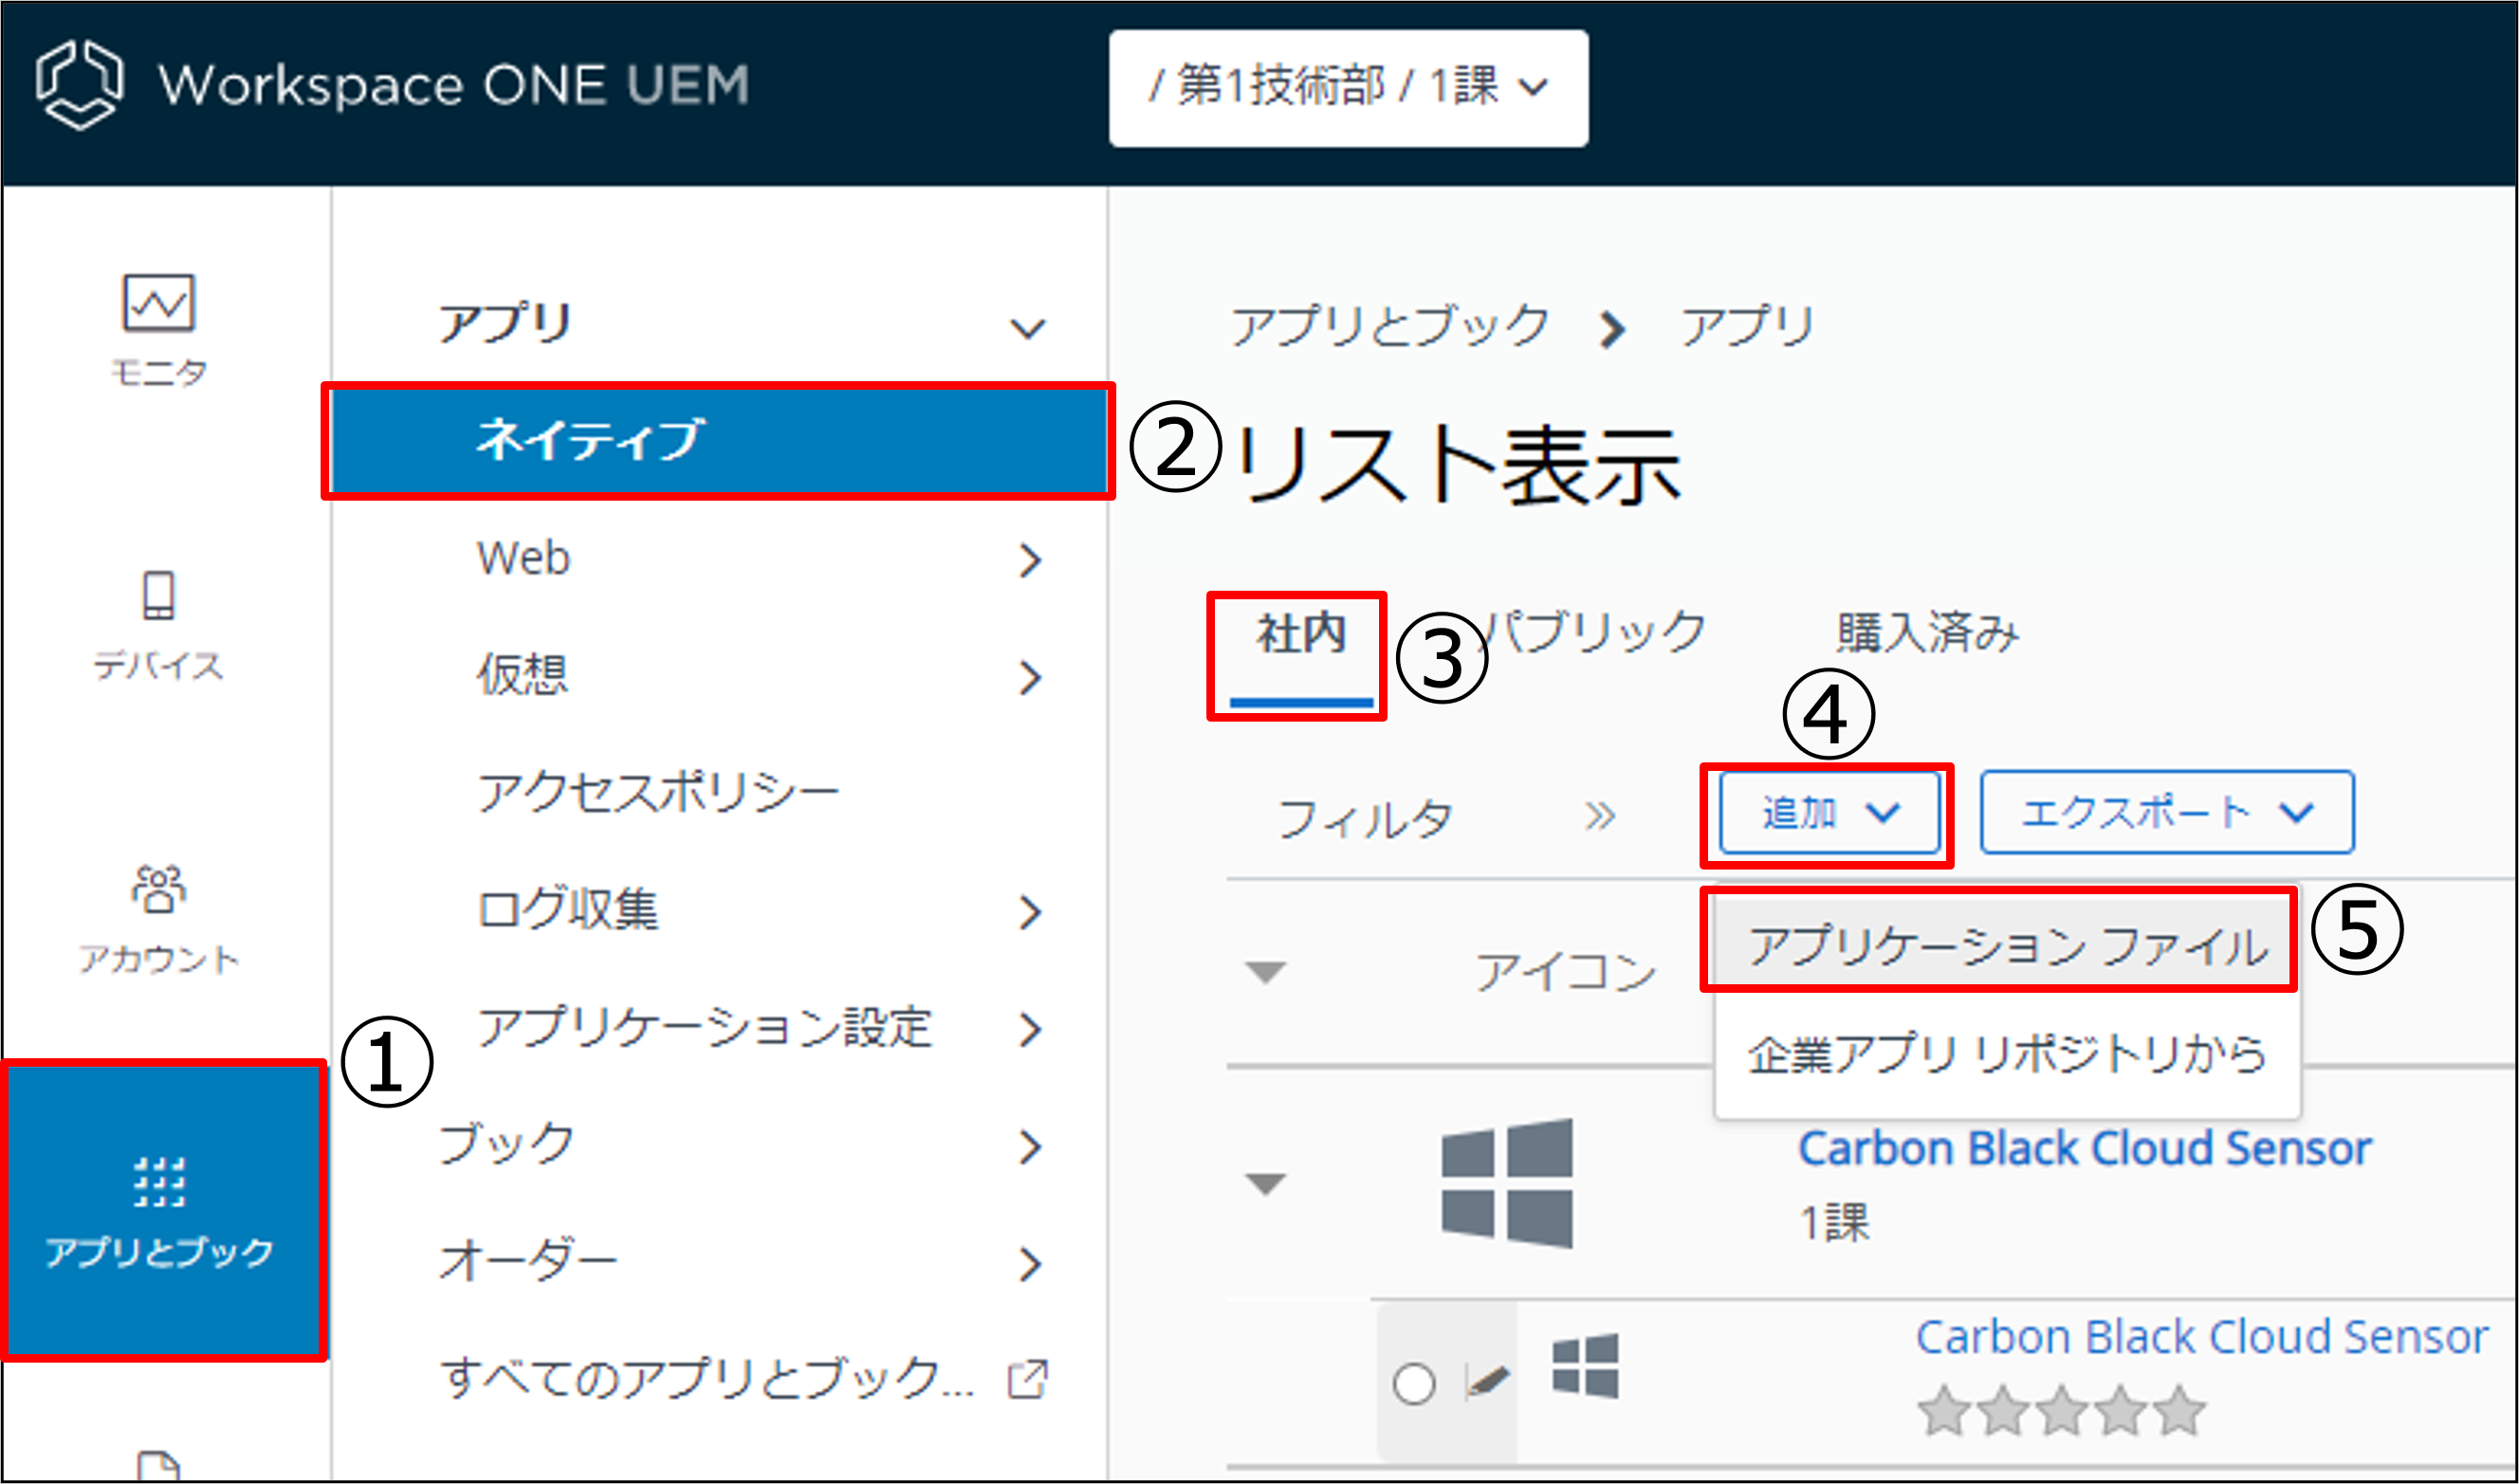Click the header row triangle beside アイコン
Image resolution: width=2519 pixels, height=1484 pixels.
click(1266, 972)
